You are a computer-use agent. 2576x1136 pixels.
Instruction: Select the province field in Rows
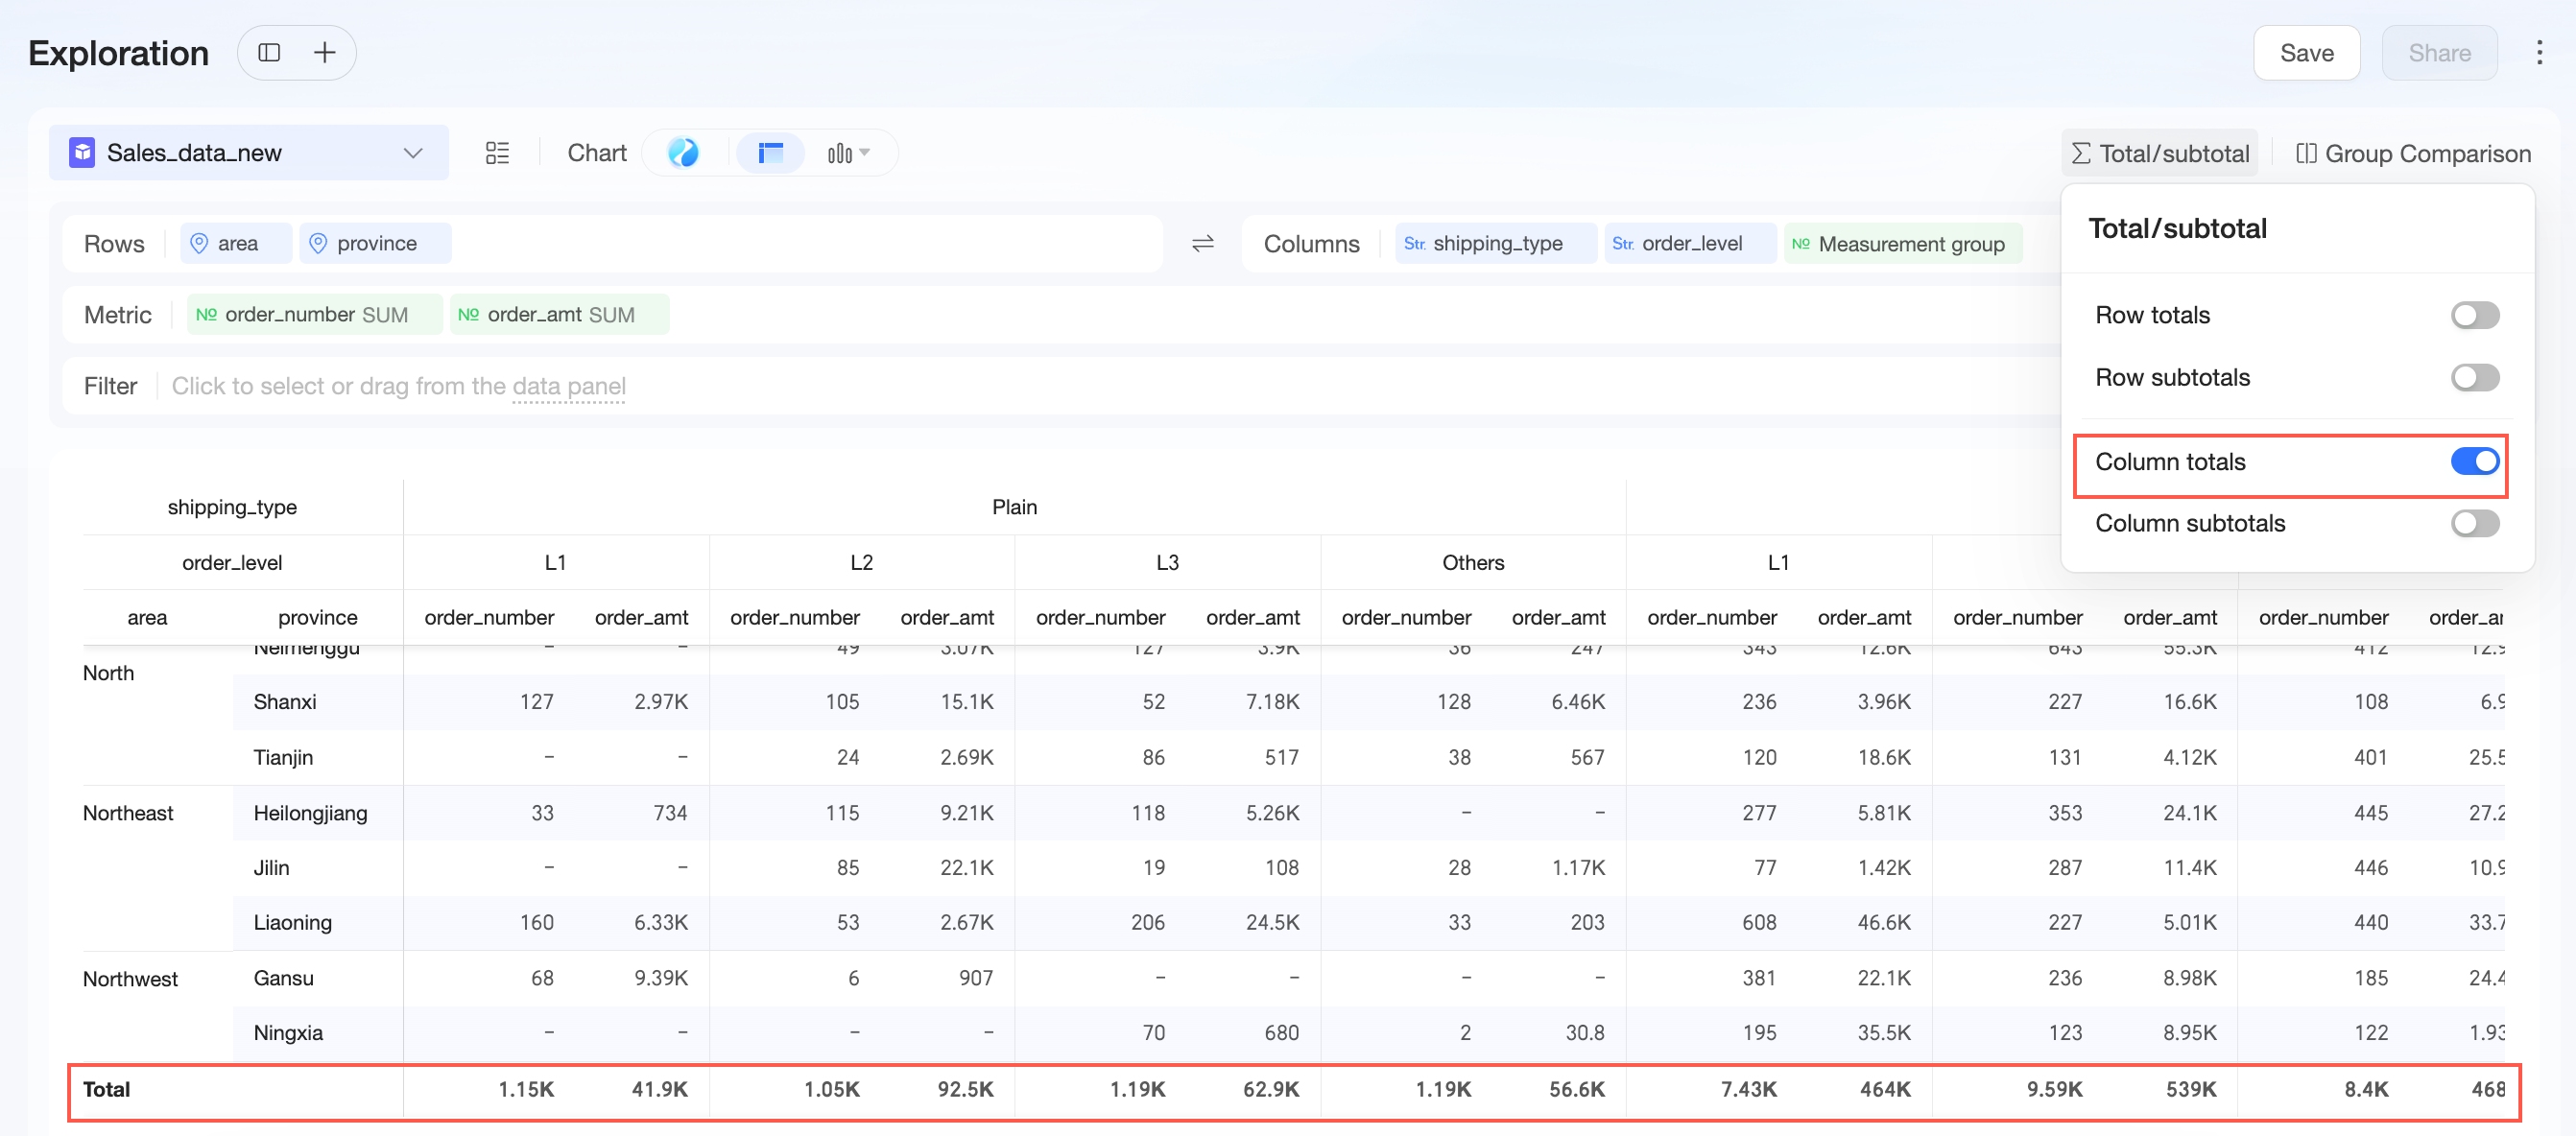pos(375,243)
